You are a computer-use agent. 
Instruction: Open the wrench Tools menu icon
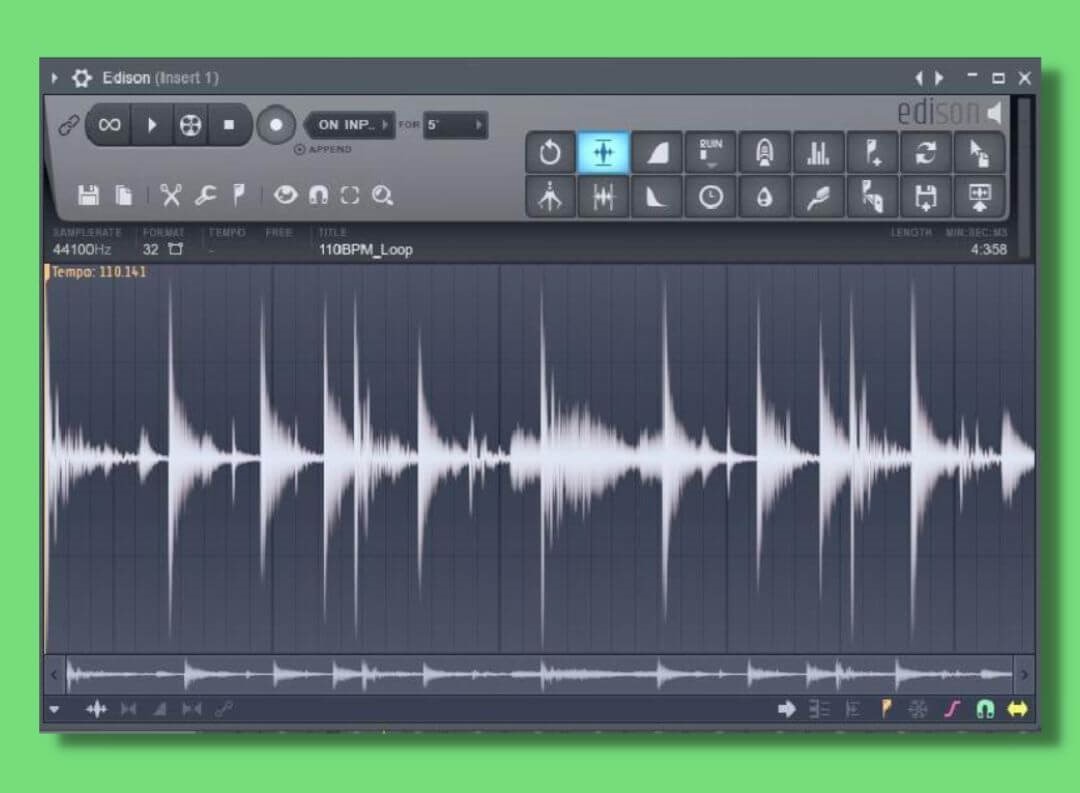205,195
